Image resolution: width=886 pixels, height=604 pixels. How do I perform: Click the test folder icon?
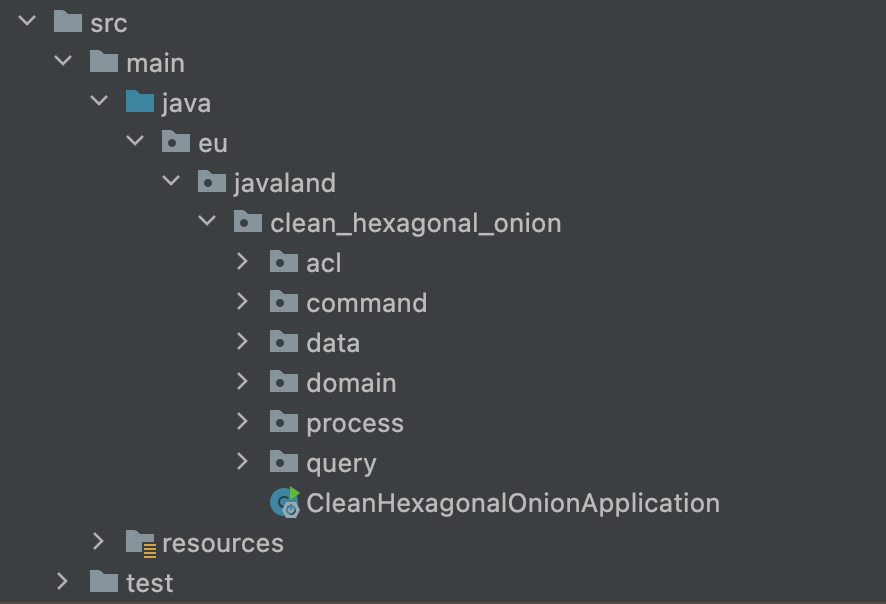pos(104,581)
